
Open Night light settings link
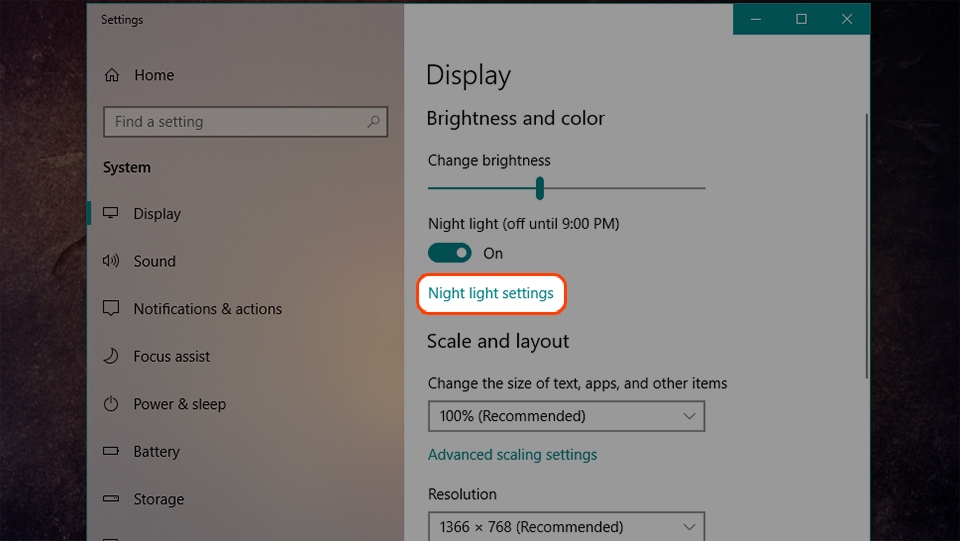coord(490,293)
